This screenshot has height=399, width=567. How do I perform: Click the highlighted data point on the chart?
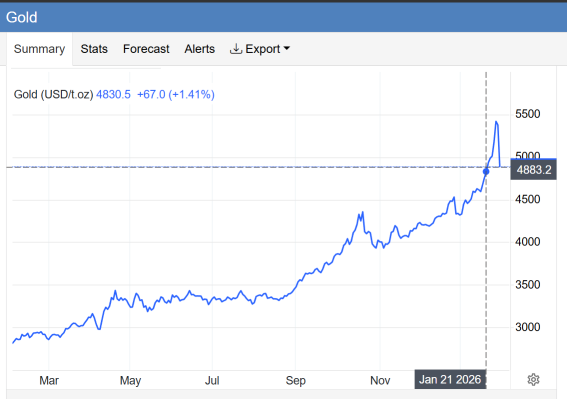click(486, 171)
